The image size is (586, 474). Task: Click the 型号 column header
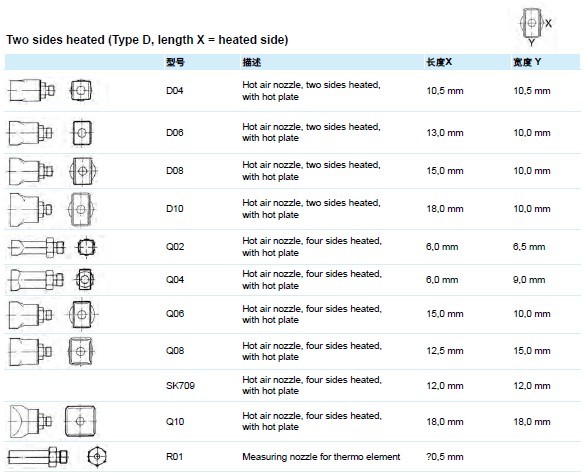point(175,62)
